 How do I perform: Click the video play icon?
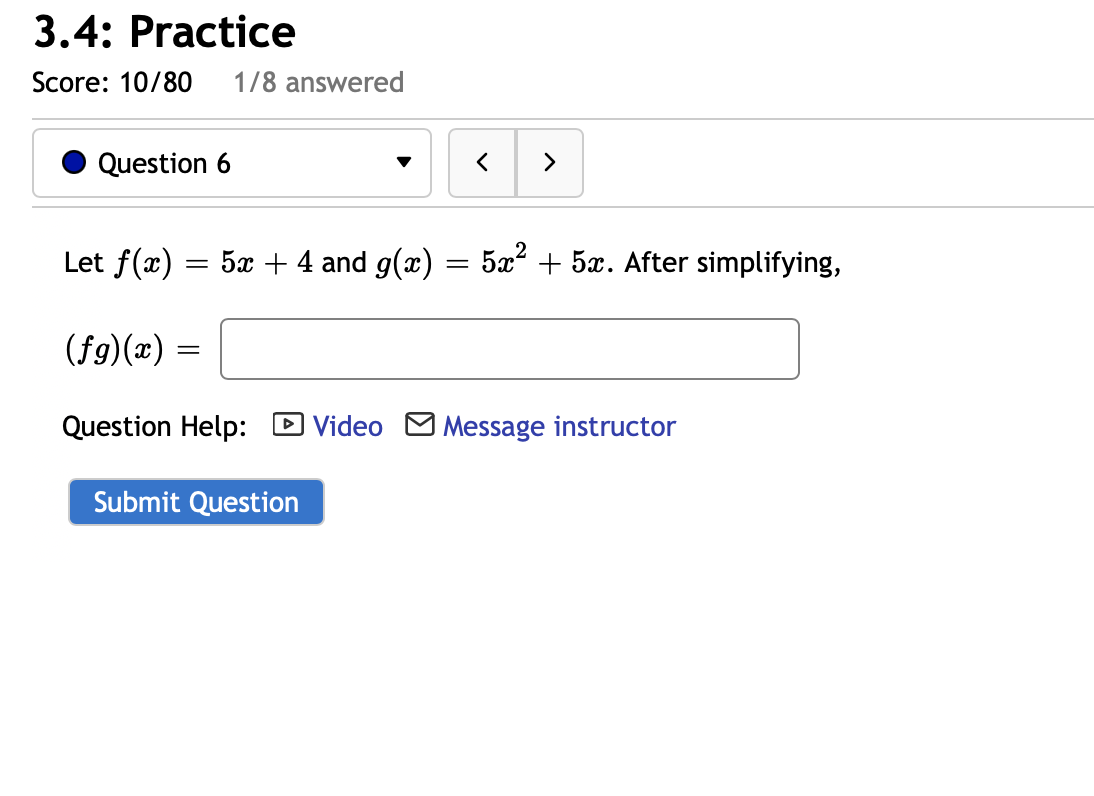[x=288, y=425]
